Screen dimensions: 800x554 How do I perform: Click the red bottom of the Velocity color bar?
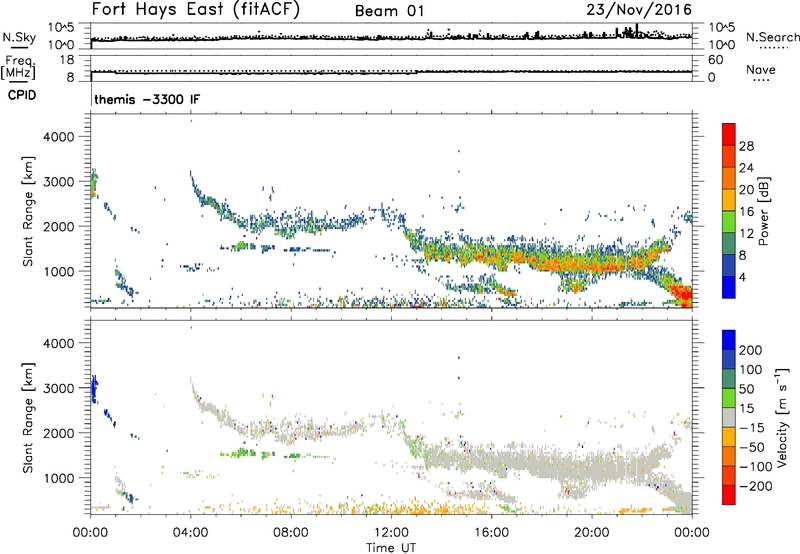729,495
